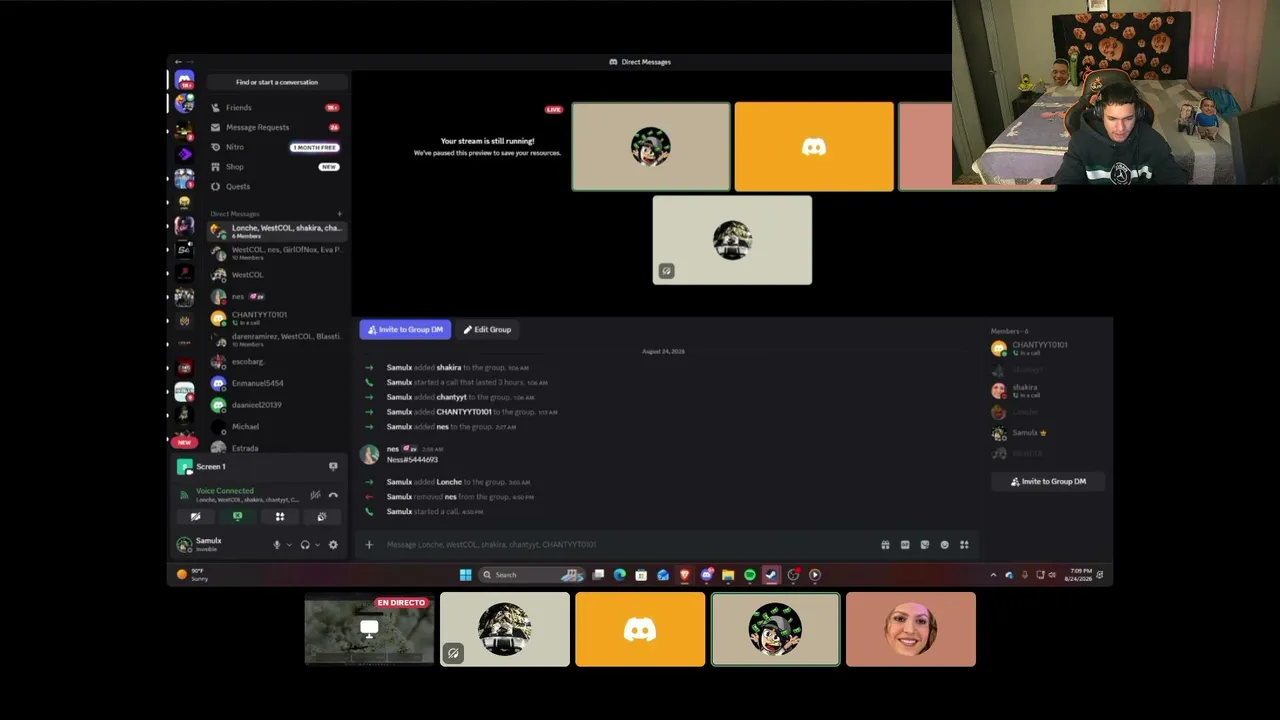This screenshot has height=720, width=1280.
Task: Open Brave browser from taskbar
Action: [685, 575]
